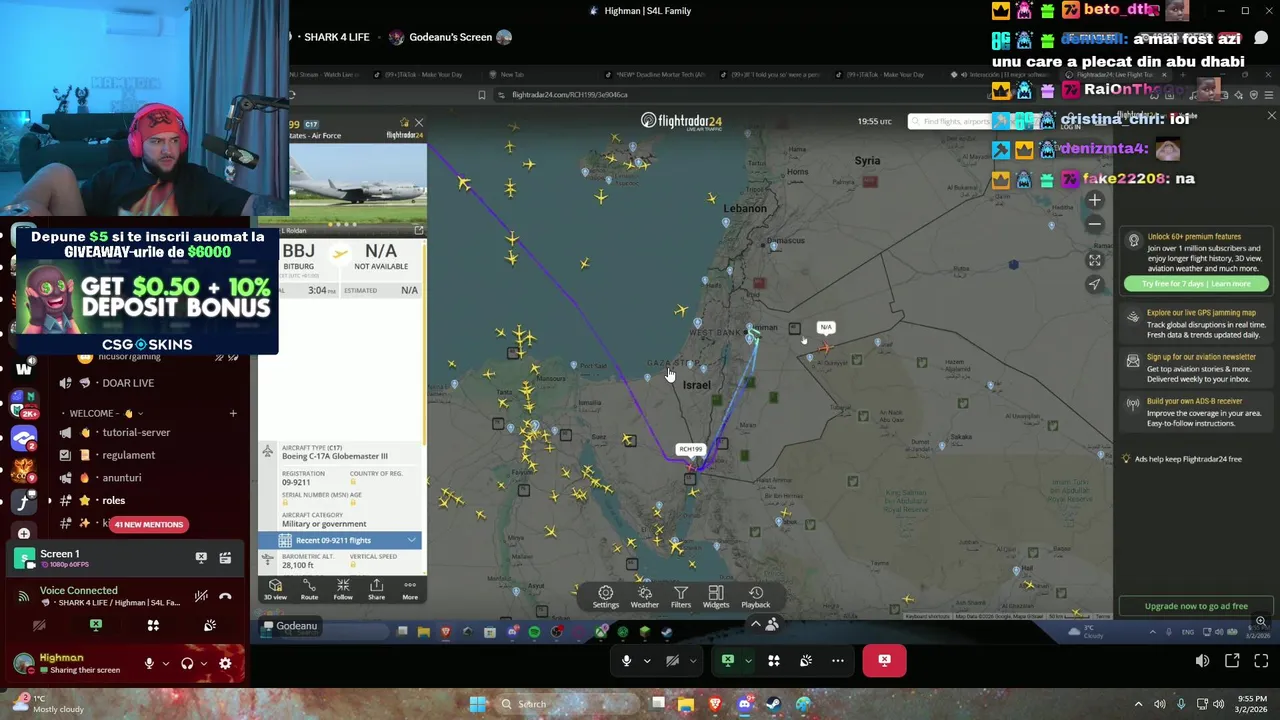
Task: Expand Recent 09-9211 flights section
Action: (340, 540)
